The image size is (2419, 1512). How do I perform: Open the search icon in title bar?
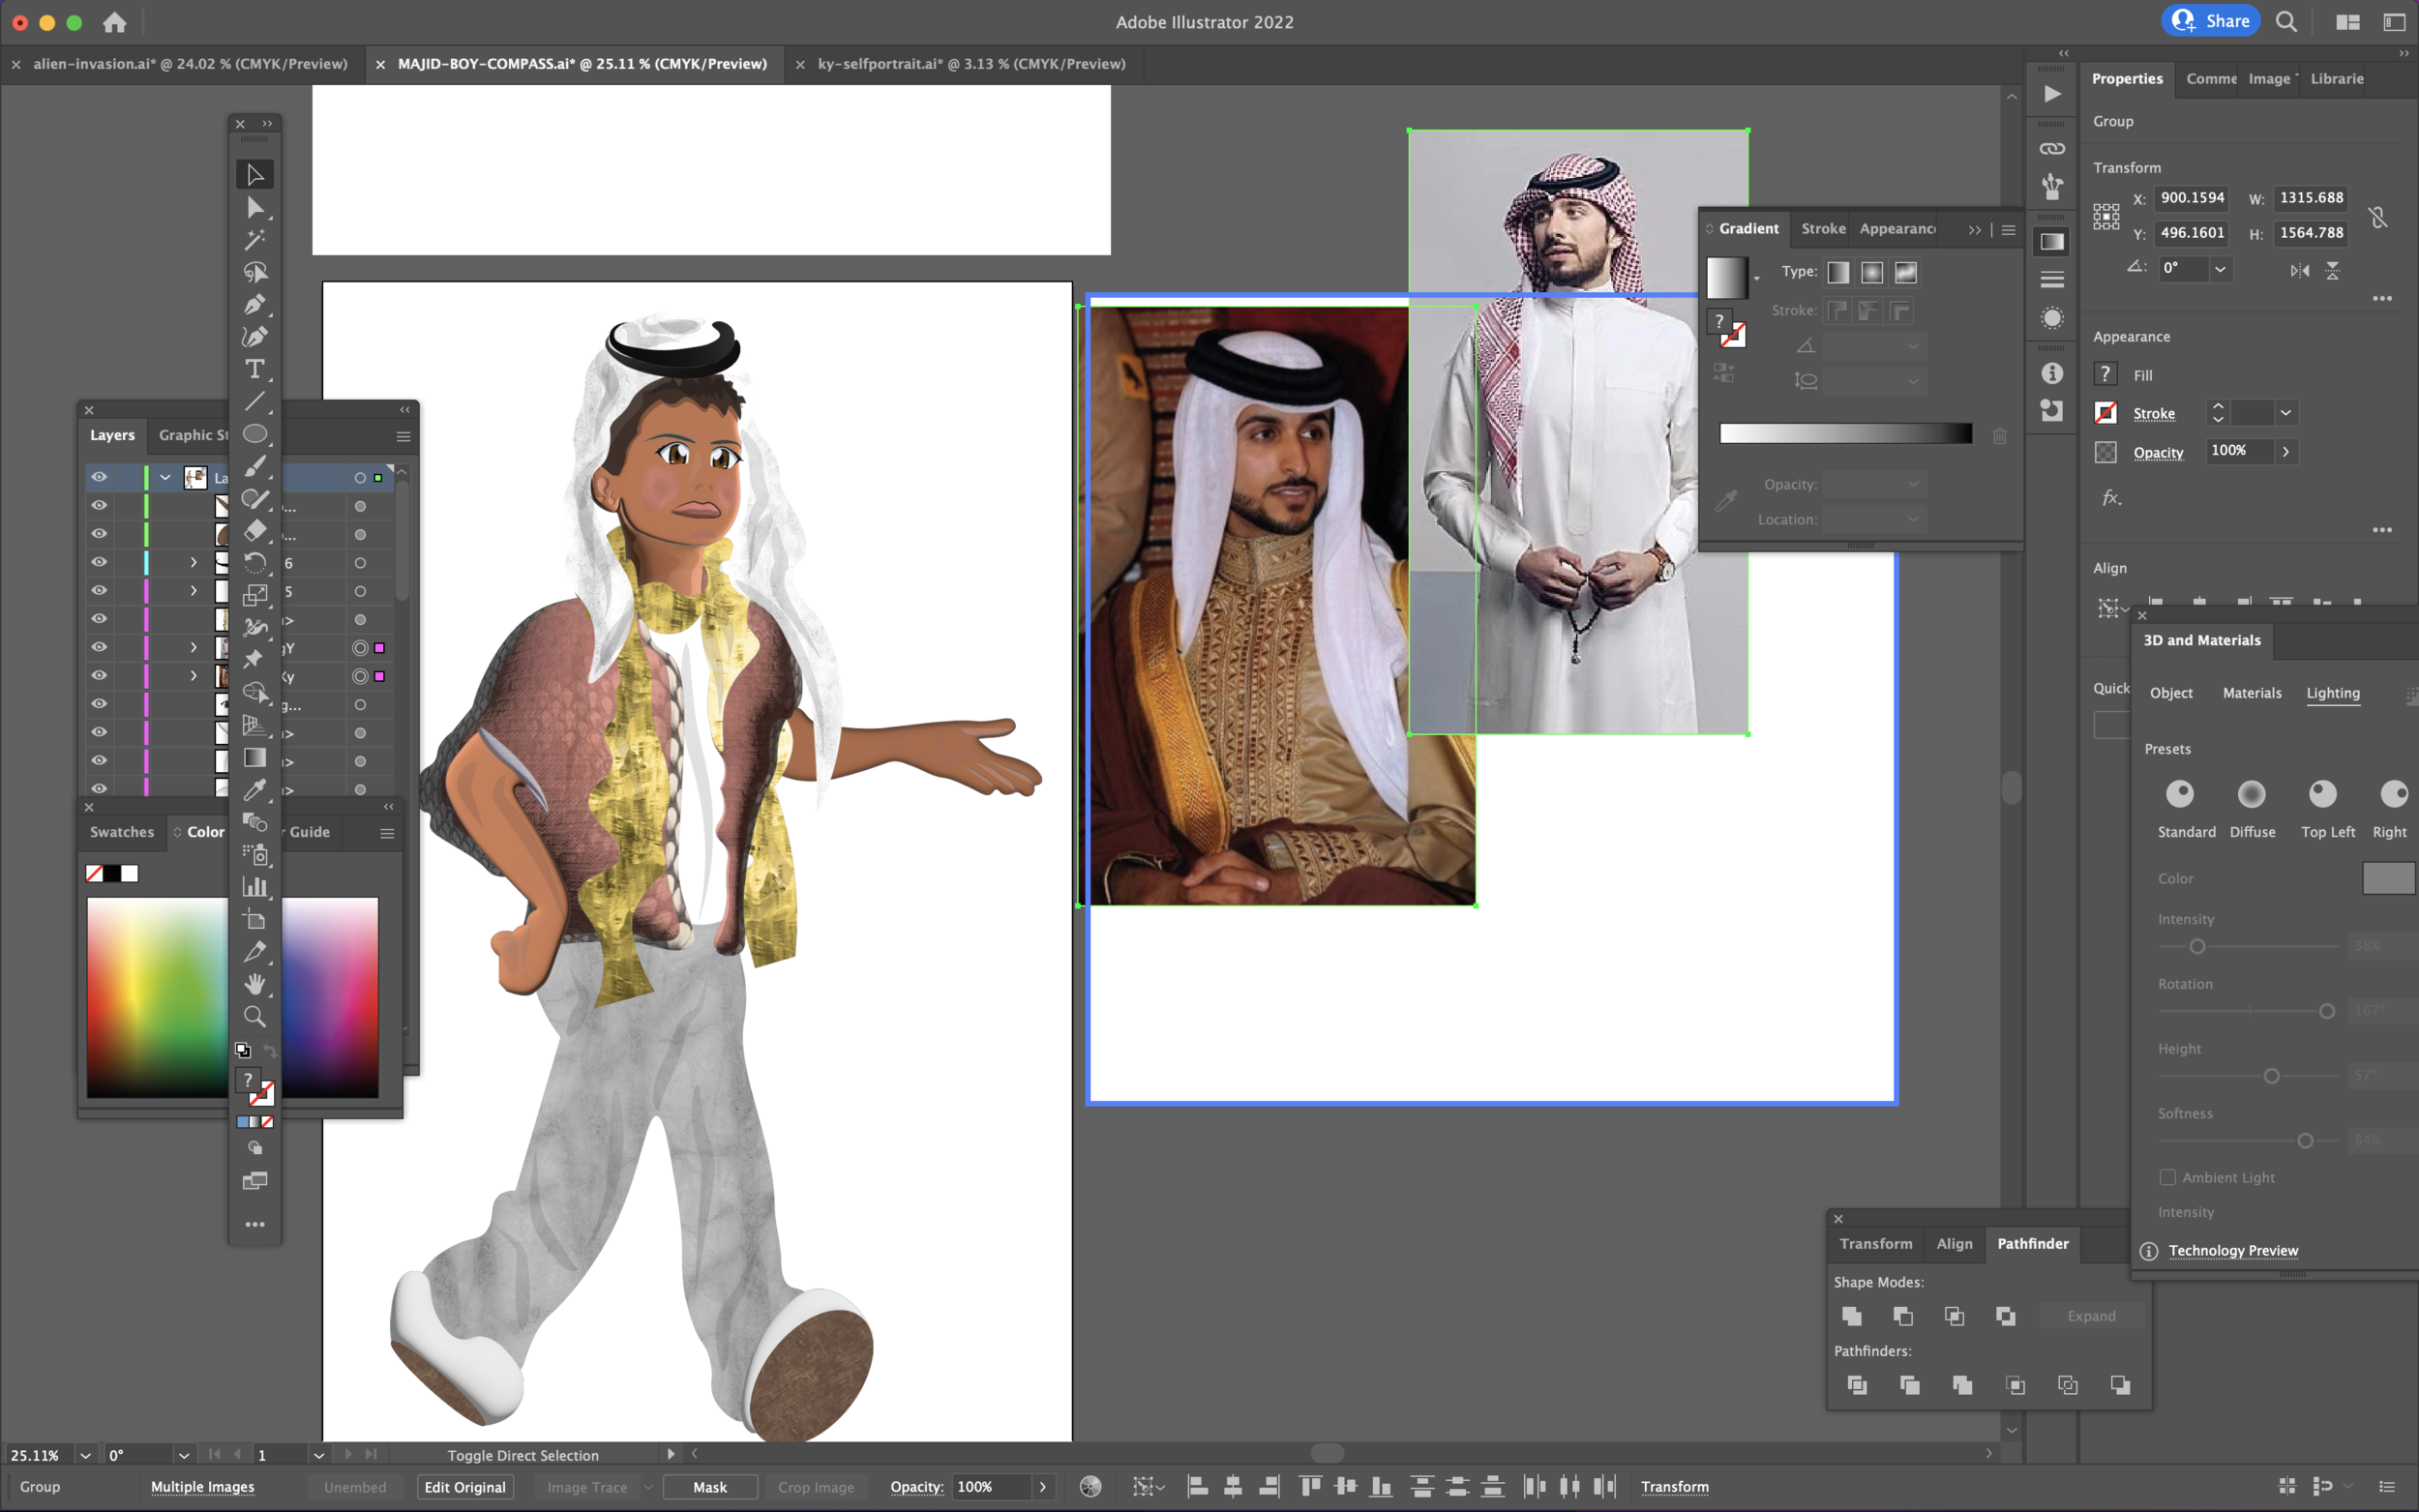click(x=2286, y=21)
